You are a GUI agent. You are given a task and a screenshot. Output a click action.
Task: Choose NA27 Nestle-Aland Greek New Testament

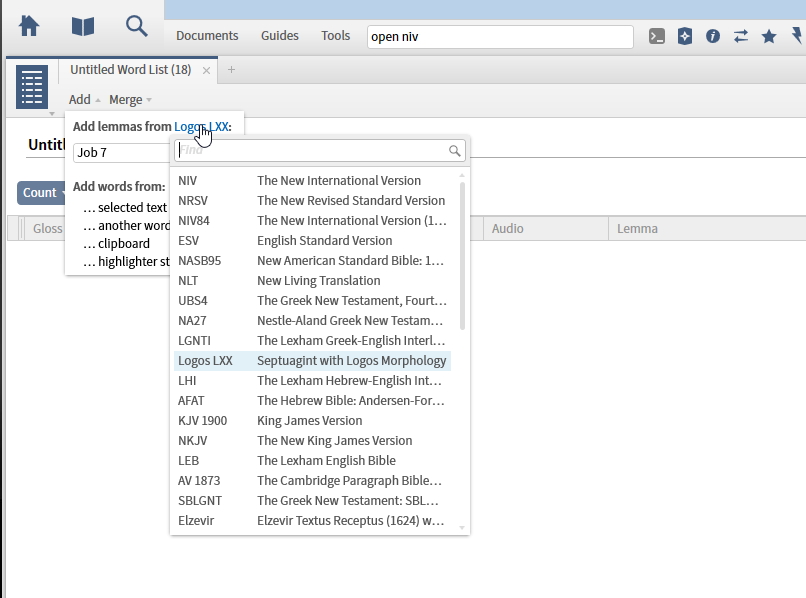coord(313,321)
